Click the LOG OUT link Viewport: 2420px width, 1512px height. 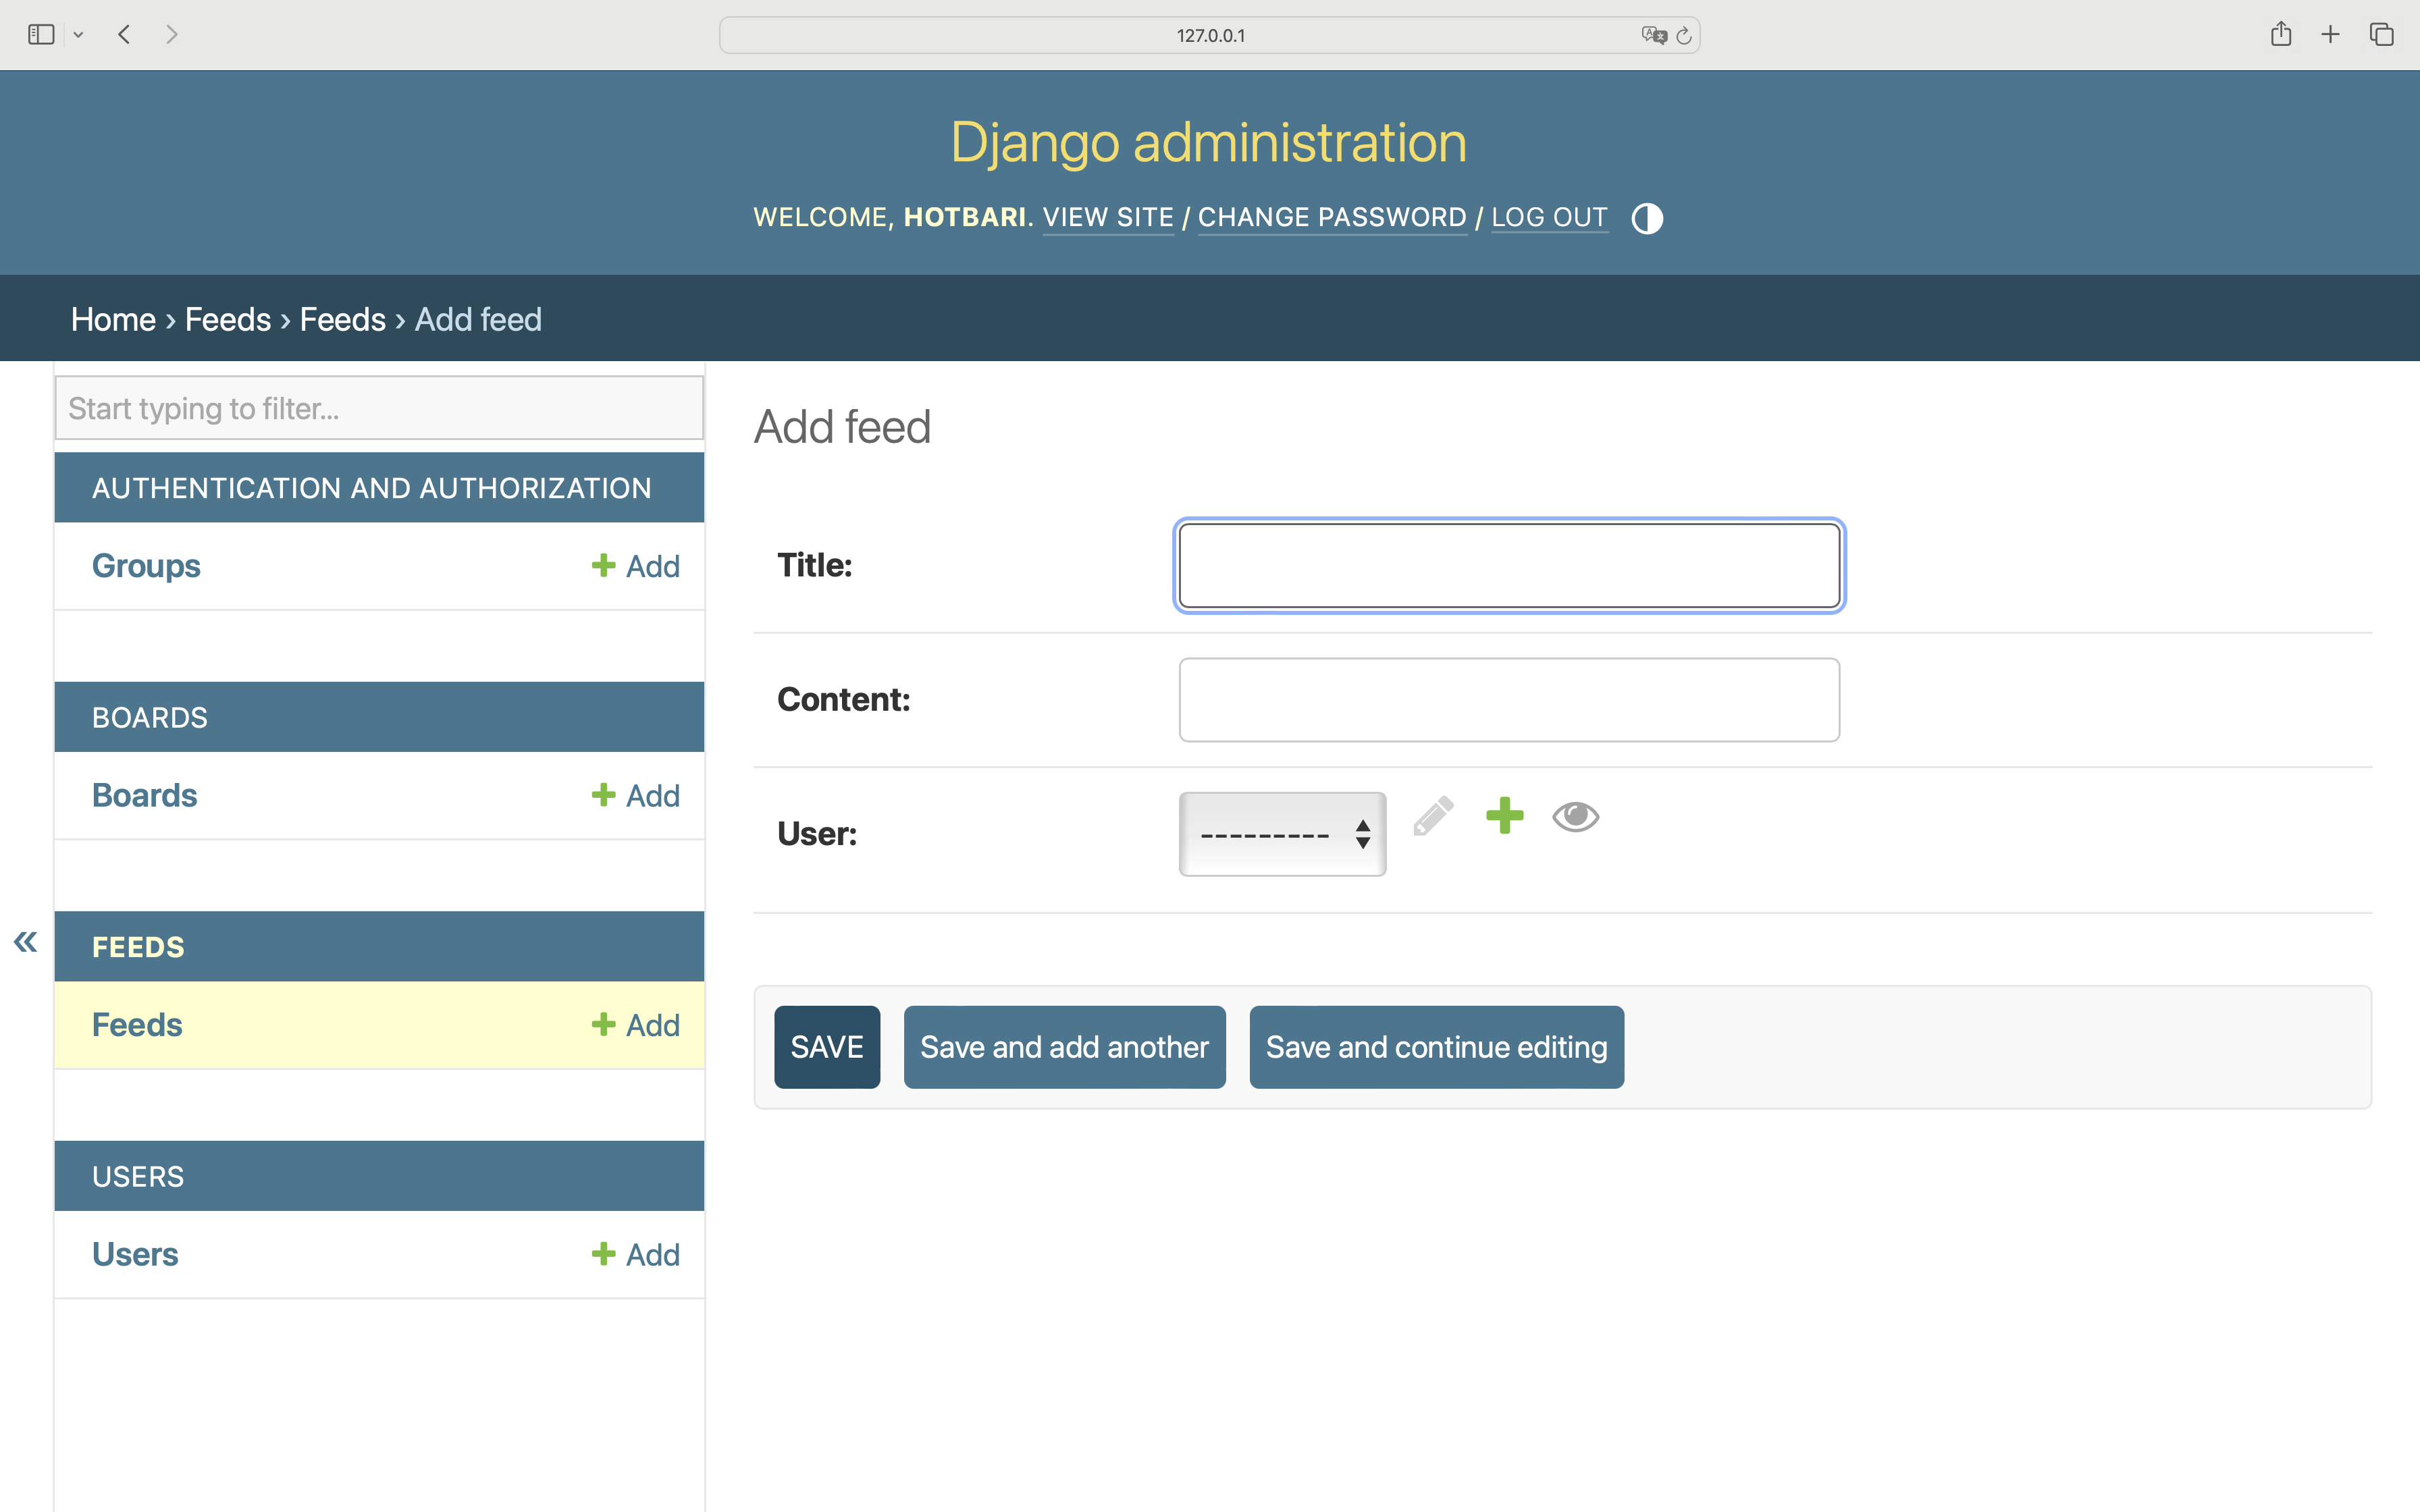pos(1549,217)
